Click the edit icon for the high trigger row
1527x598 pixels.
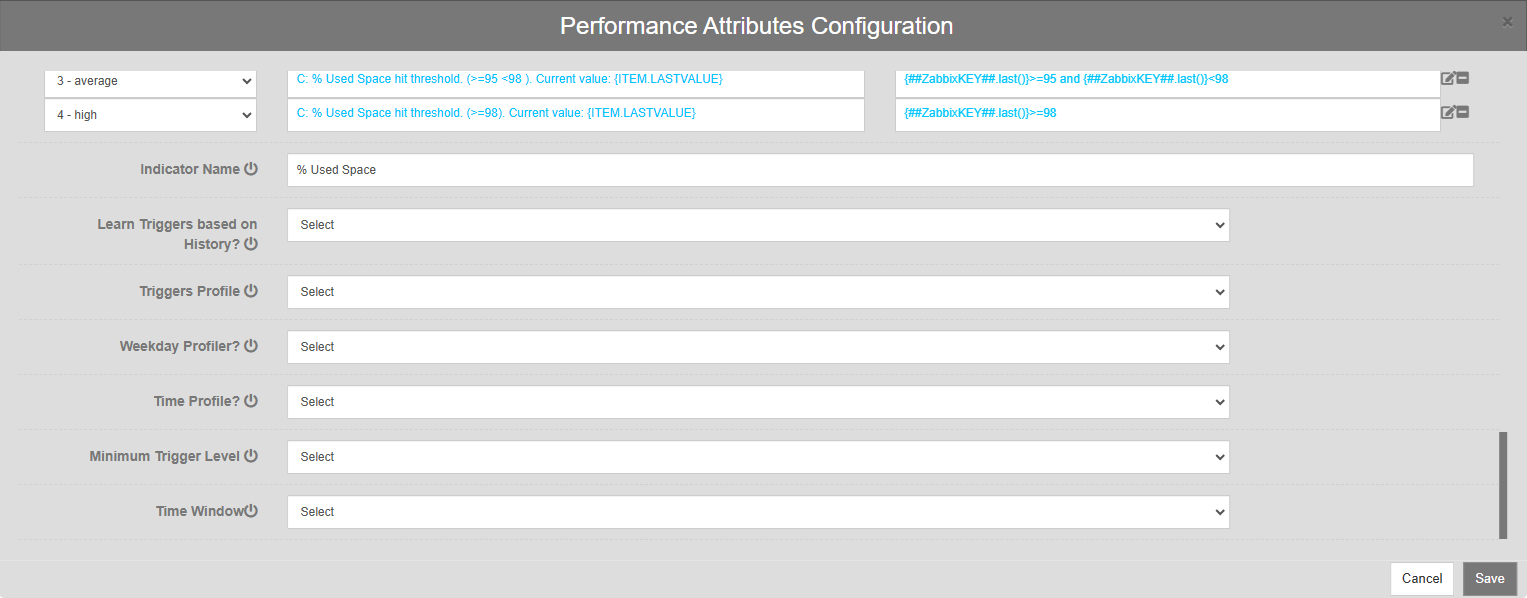click(x=1447, y=113)
